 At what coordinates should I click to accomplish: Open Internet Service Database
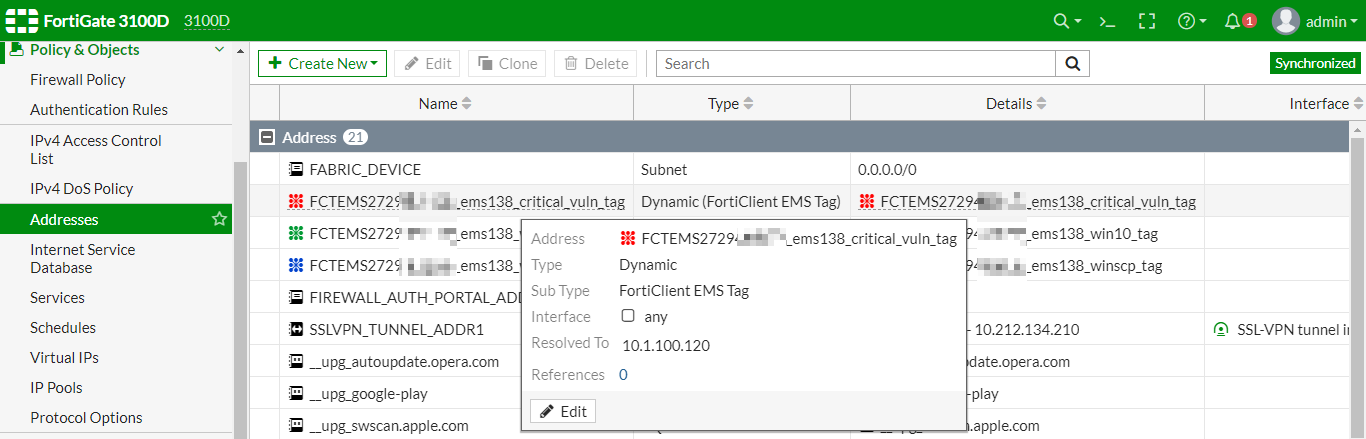point(82,259)
